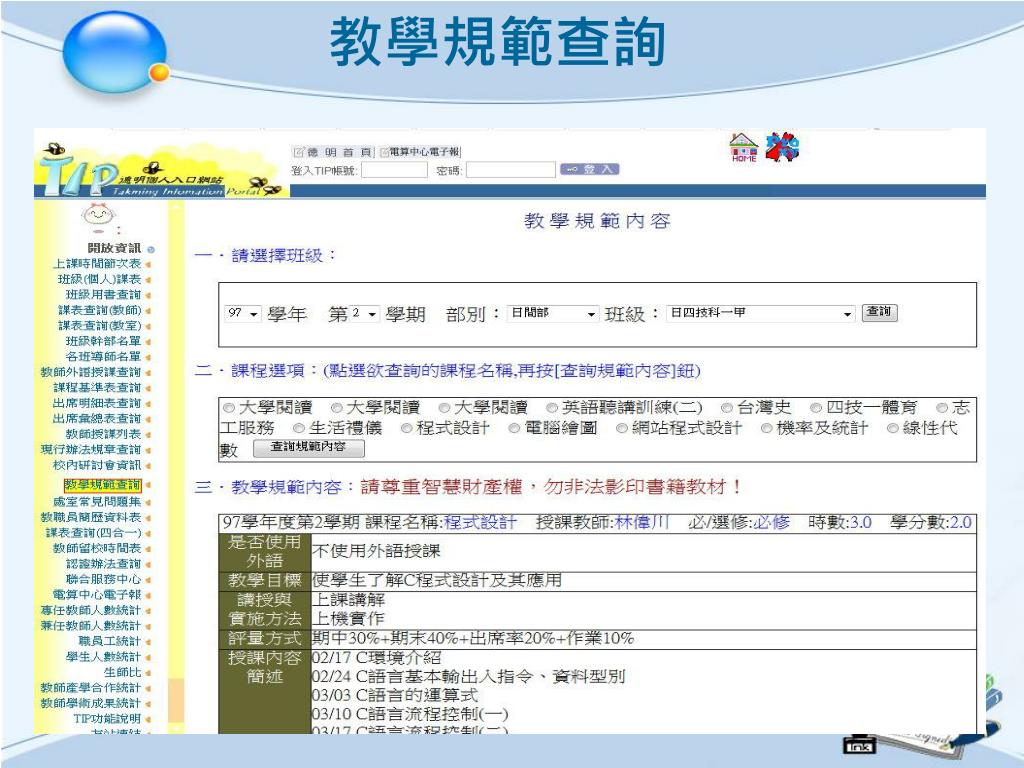Click the ink icon at bottom right
Image resolution: width=1024 pixels, height=768 pixels.
pos(859,745)
